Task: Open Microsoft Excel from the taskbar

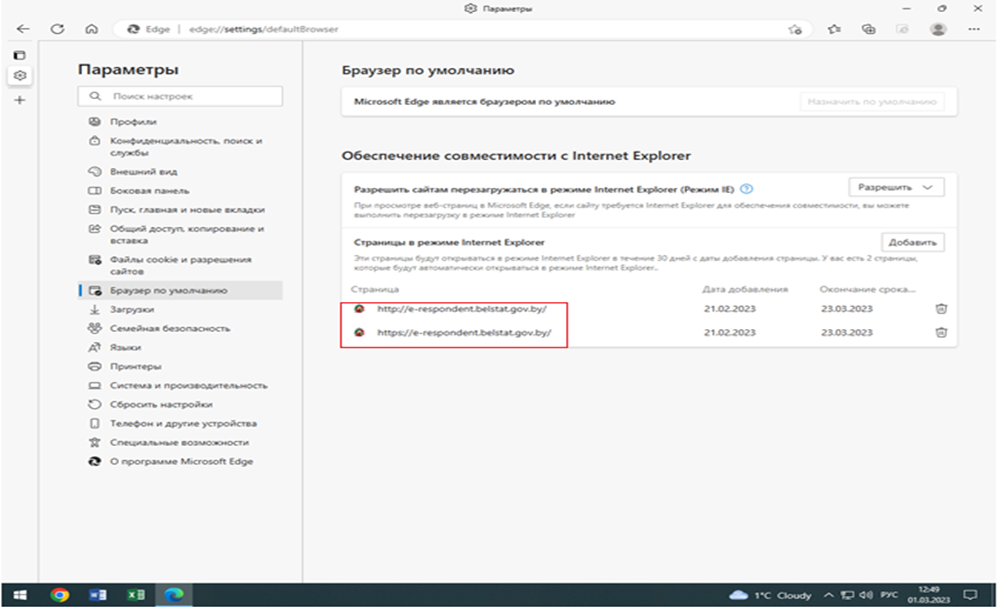Action: tap(136, 595)
